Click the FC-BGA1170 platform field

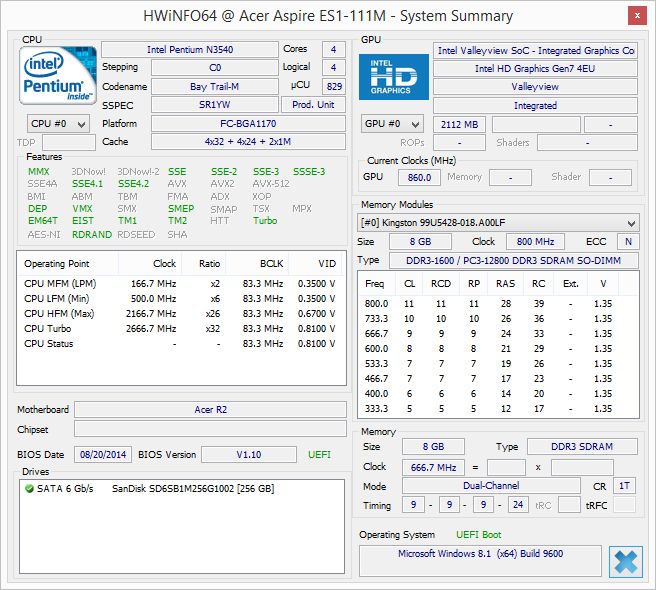coord(248,124)
